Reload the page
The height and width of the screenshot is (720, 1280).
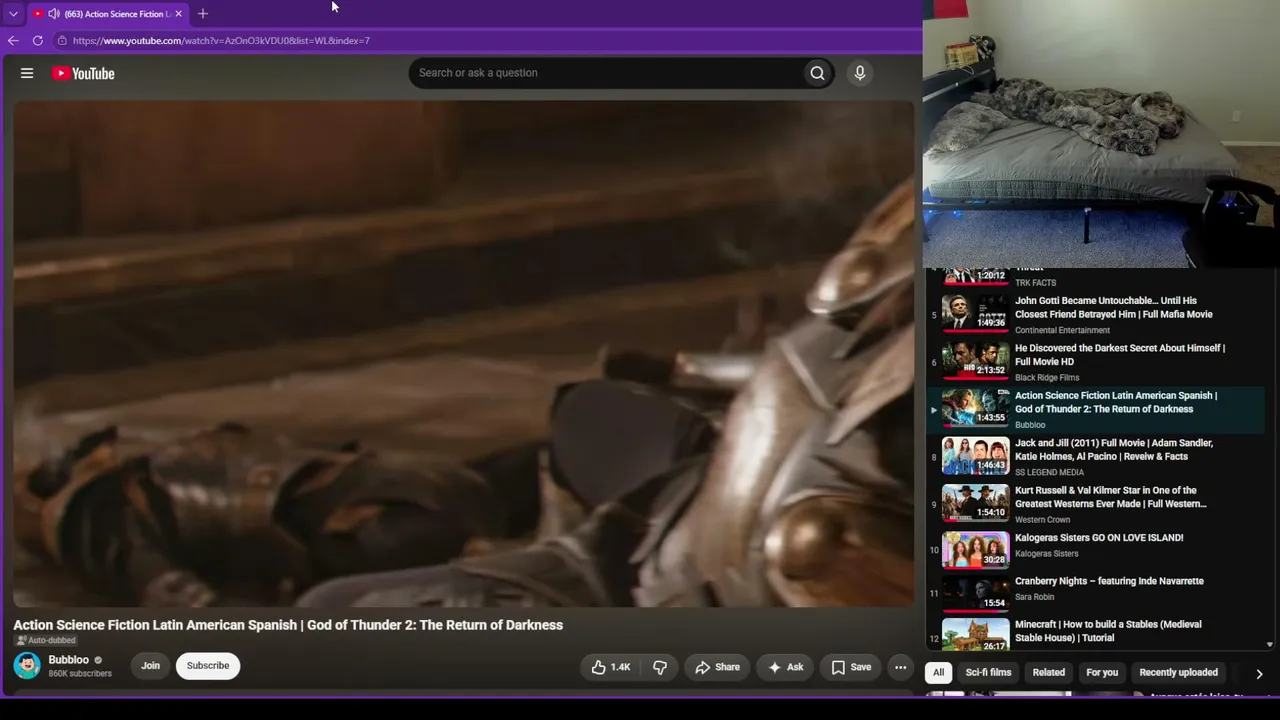[38, 41]
